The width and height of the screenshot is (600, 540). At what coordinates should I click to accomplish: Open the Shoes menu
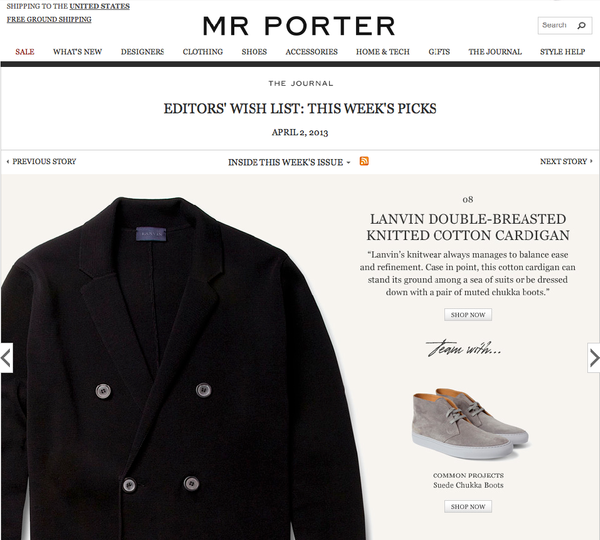[x=254, y=52]
